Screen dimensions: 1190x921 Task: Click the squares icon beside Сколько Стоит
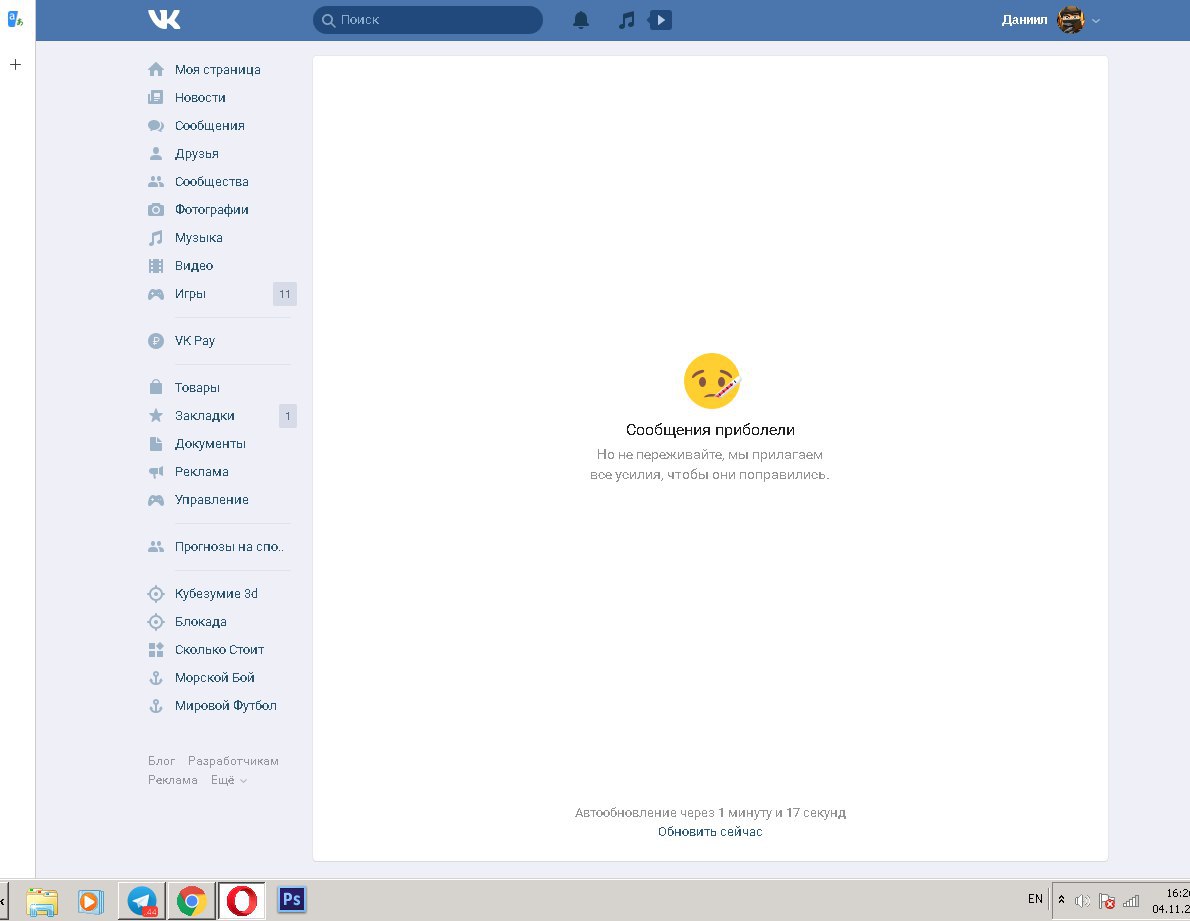156,649
